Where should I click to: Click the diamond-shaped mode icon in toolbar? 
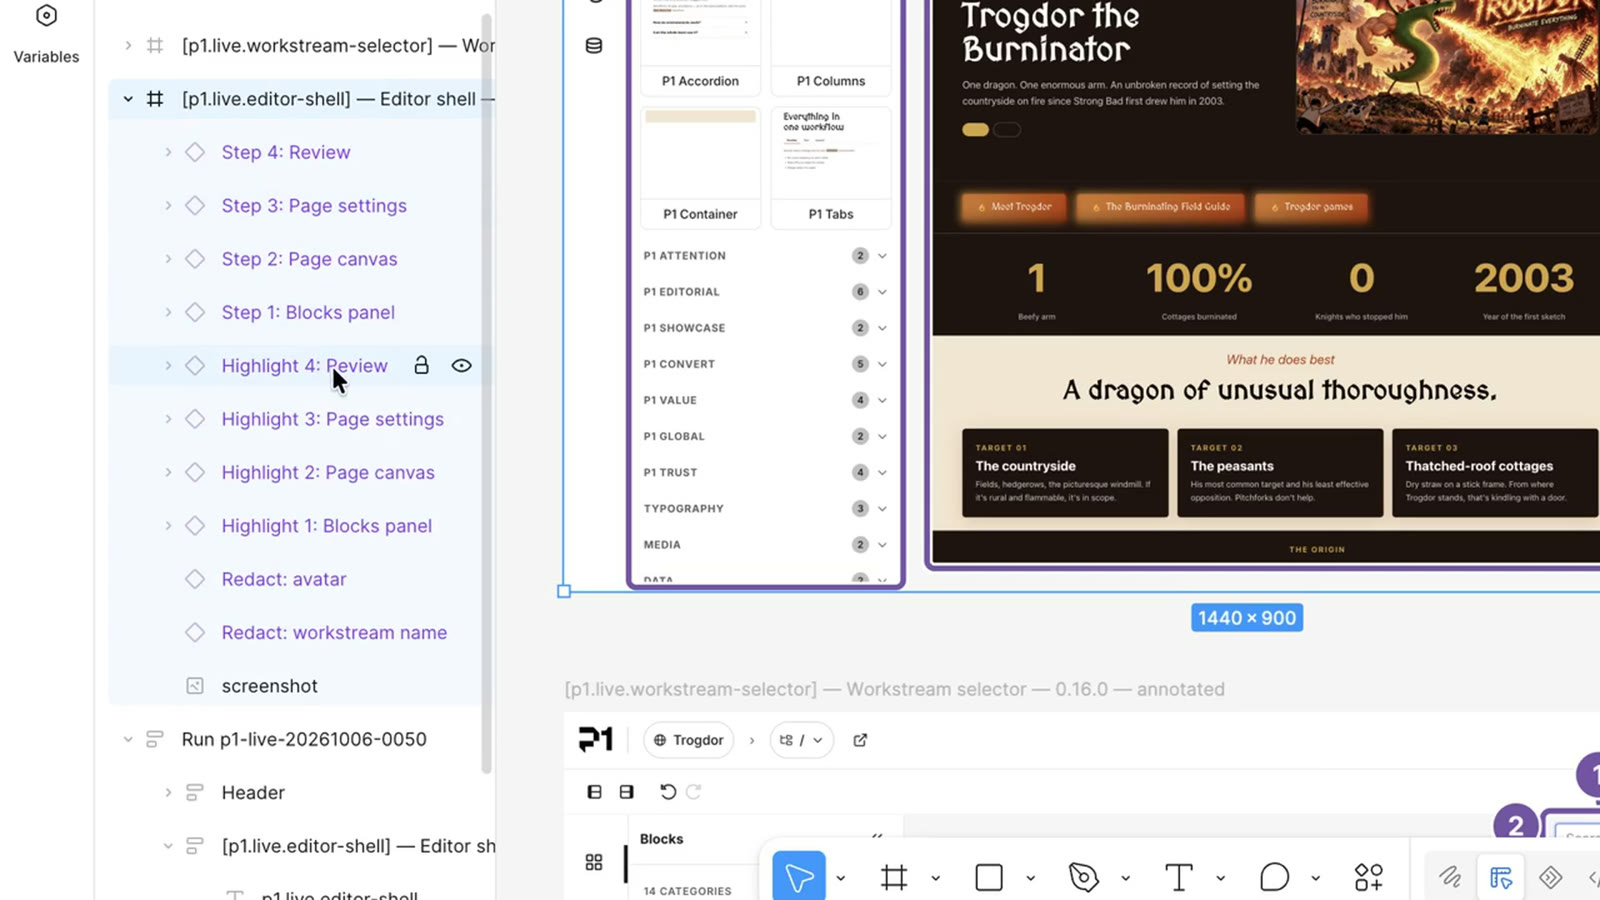click(x=1551, y=878)
